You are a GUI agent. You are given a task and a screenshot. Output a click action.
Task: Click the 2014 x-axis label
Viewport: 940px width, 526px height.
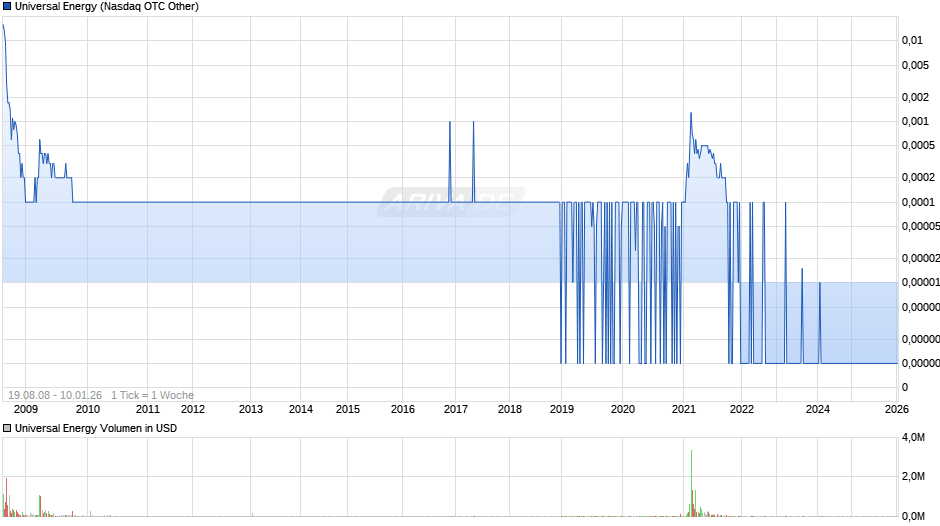tap(301, 409)
